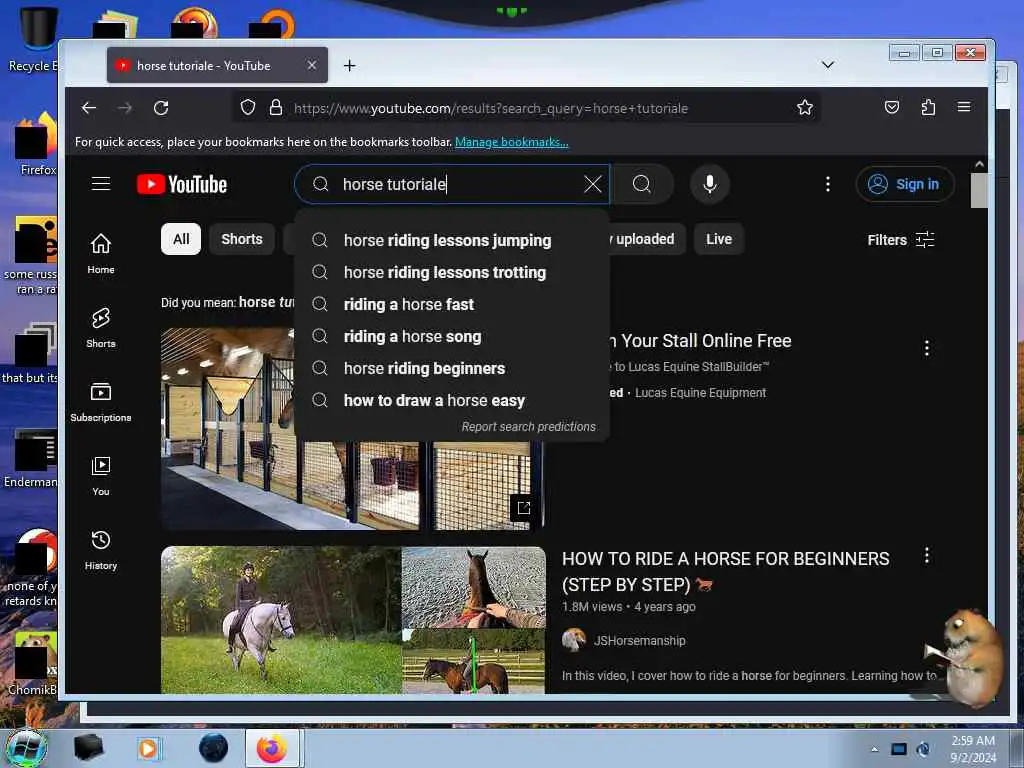Screen dimensions: 1024x768
Task: Clear the search box with X
Action: pyautogui.click(x=592, y=184)
